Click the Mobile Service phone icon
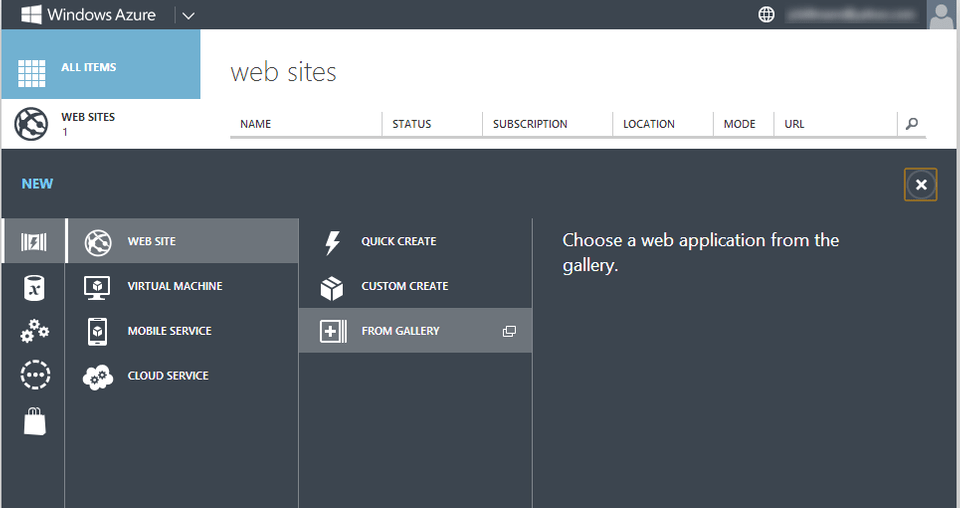960x508 pixels. point(97,332)
